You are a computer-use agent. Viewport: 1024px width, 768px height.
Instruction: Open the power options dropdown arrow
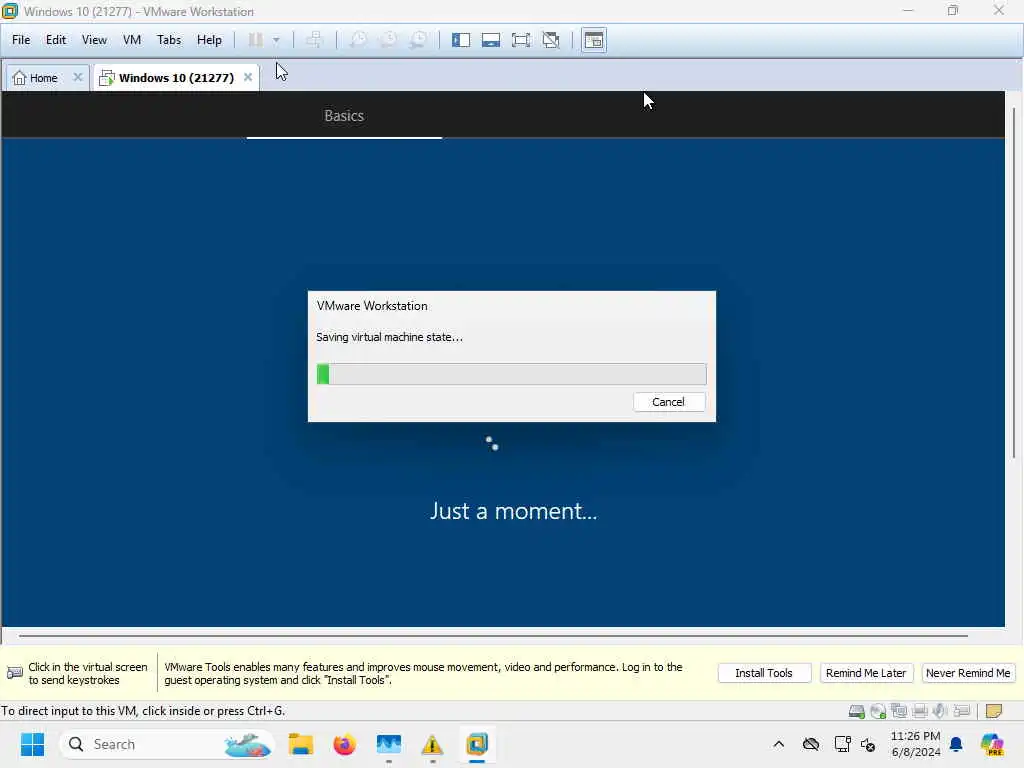(276, 40)
